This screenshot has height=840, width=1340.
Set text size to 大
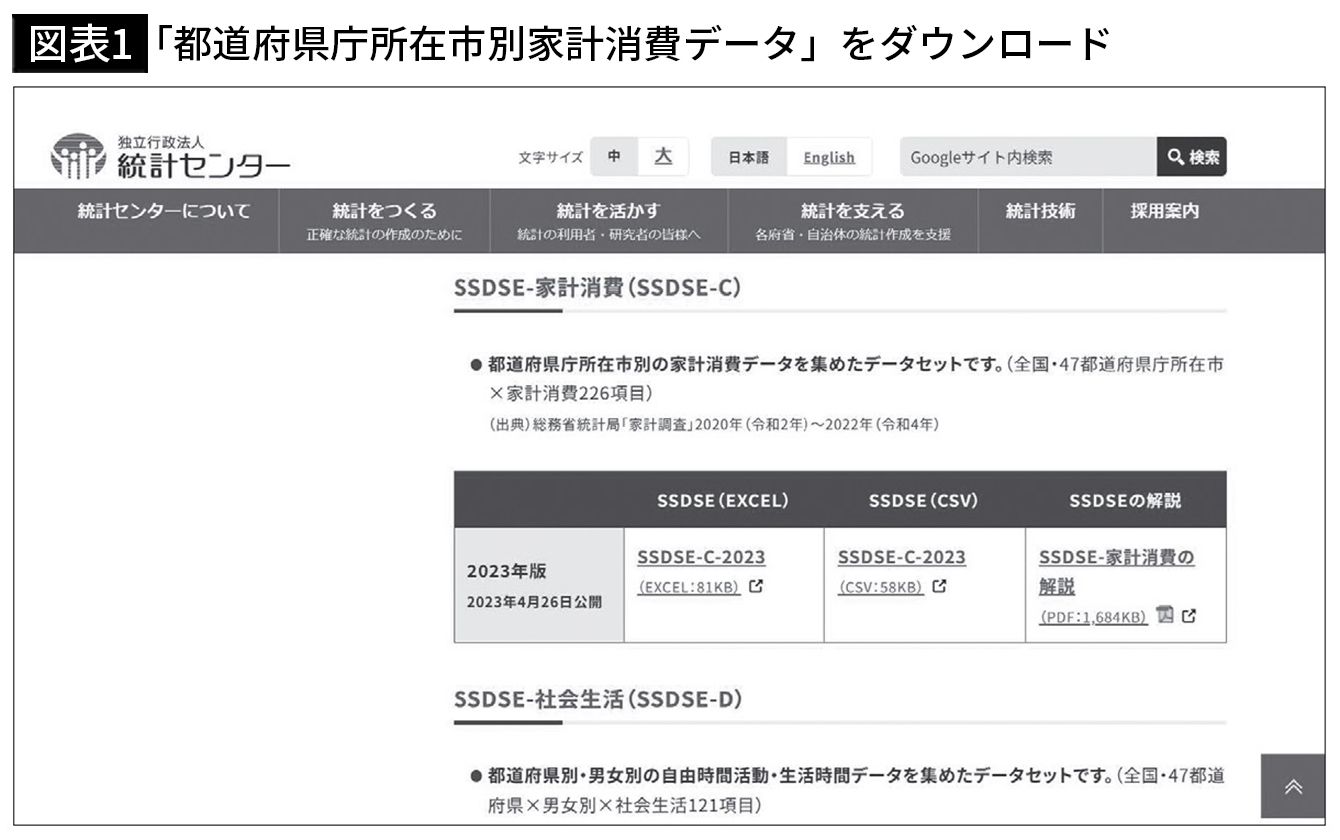pyautogui.click(x=663, y=157)
